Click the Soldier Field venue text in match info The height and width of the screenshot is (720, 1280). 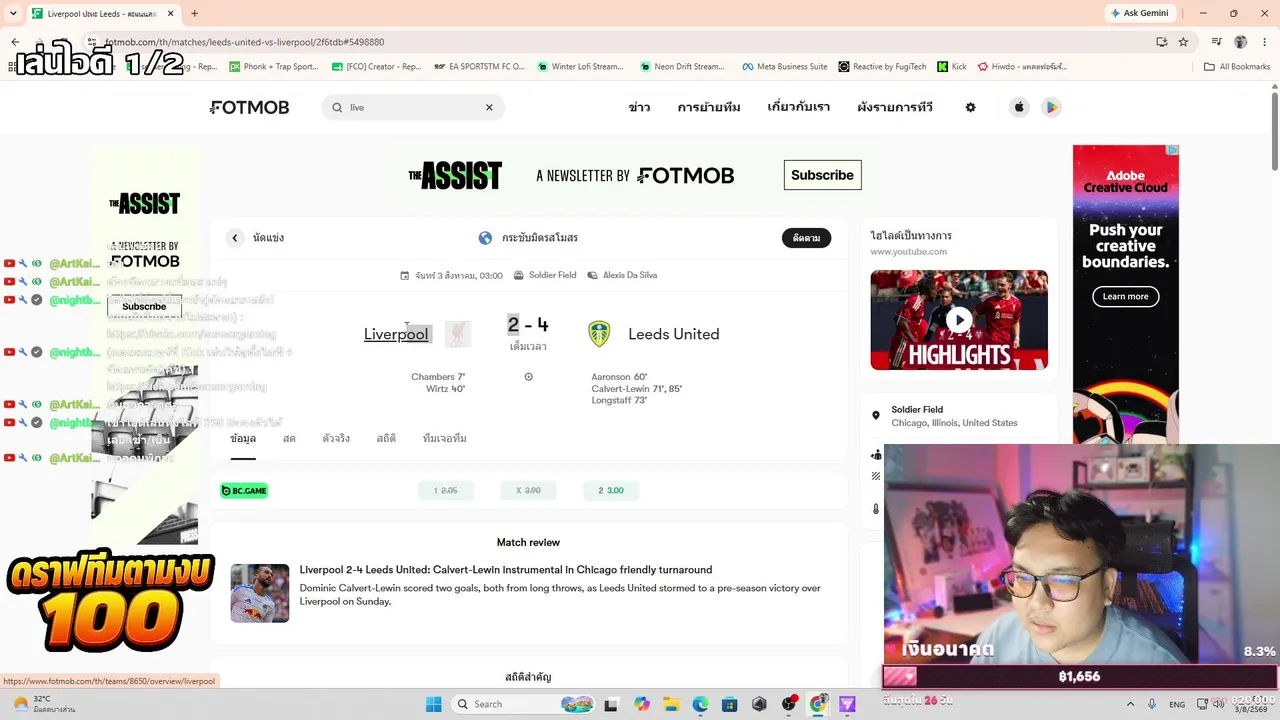click(x=552, y=275)
